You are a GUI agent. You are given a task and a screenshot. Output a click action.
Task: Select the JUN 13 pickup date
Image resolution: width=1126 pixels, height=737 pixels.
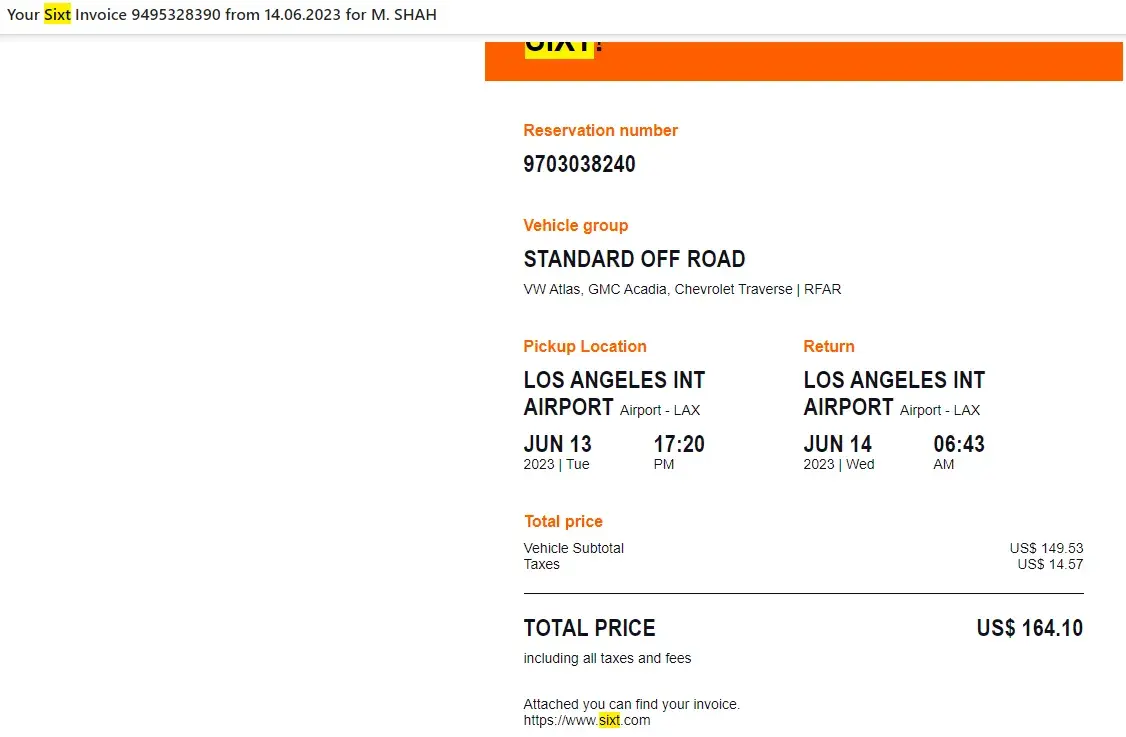pos(557,444)
